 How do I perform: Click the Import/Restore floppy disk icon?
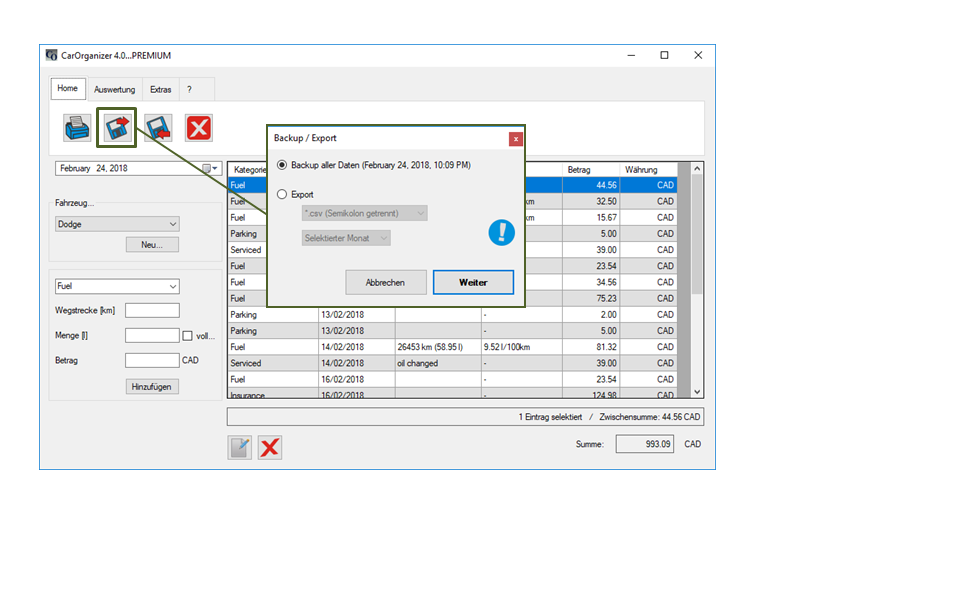tap(157, 127)
